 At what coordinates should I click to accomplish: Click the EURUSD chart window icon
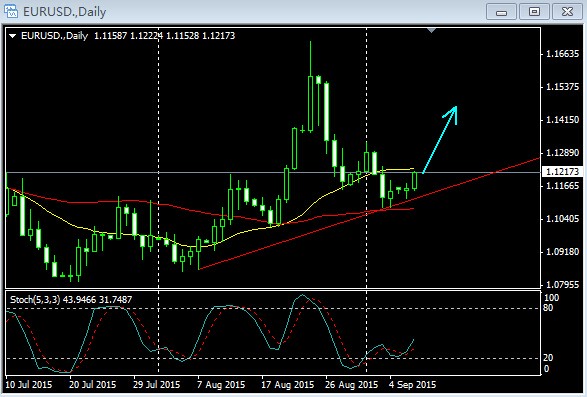point(11,11)
